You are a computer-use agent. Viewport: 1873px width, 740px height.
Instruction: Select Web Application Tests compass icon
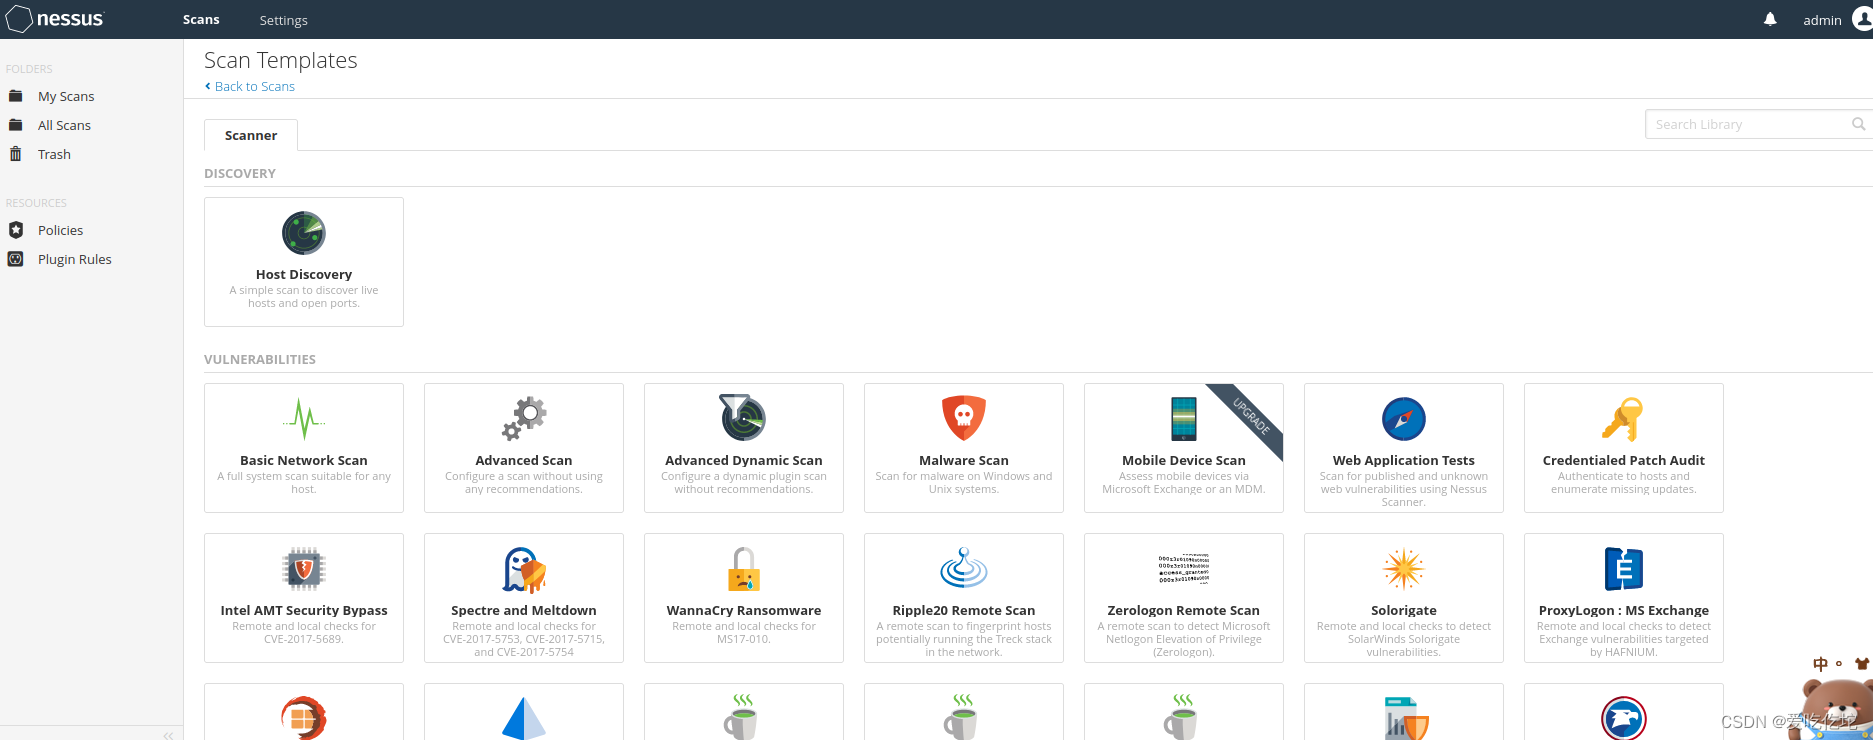click(1404, 419)
